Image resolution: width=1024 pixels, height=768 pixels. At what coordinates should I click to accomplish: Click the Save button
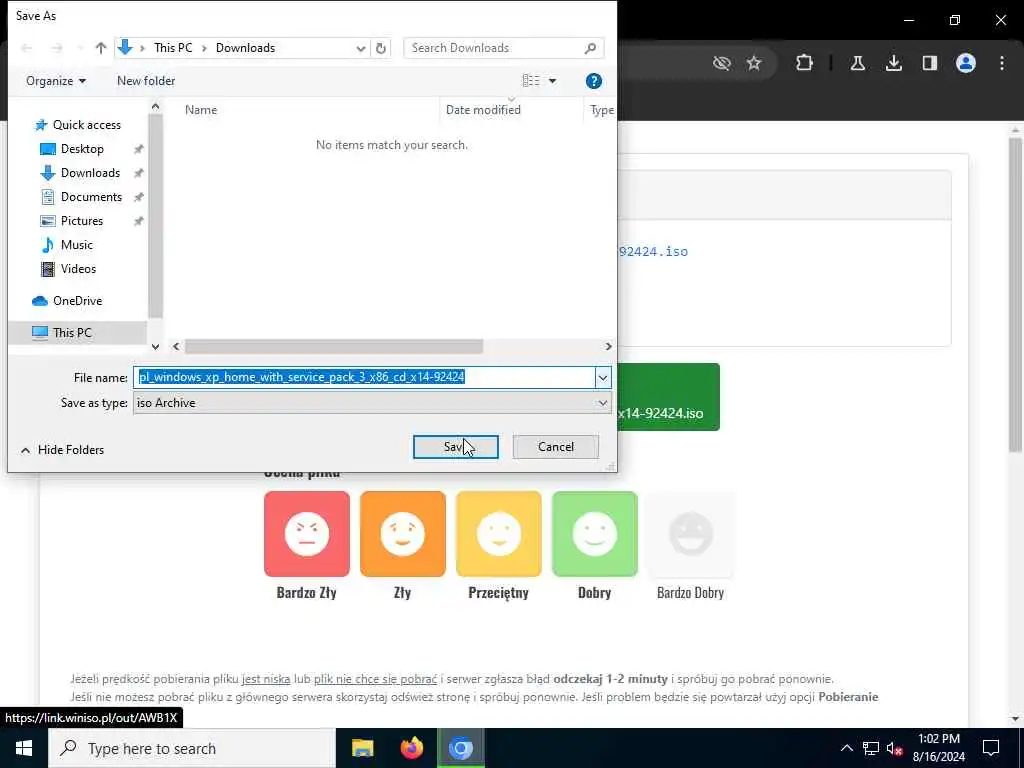pyautogui.click(x=455, y=447)
